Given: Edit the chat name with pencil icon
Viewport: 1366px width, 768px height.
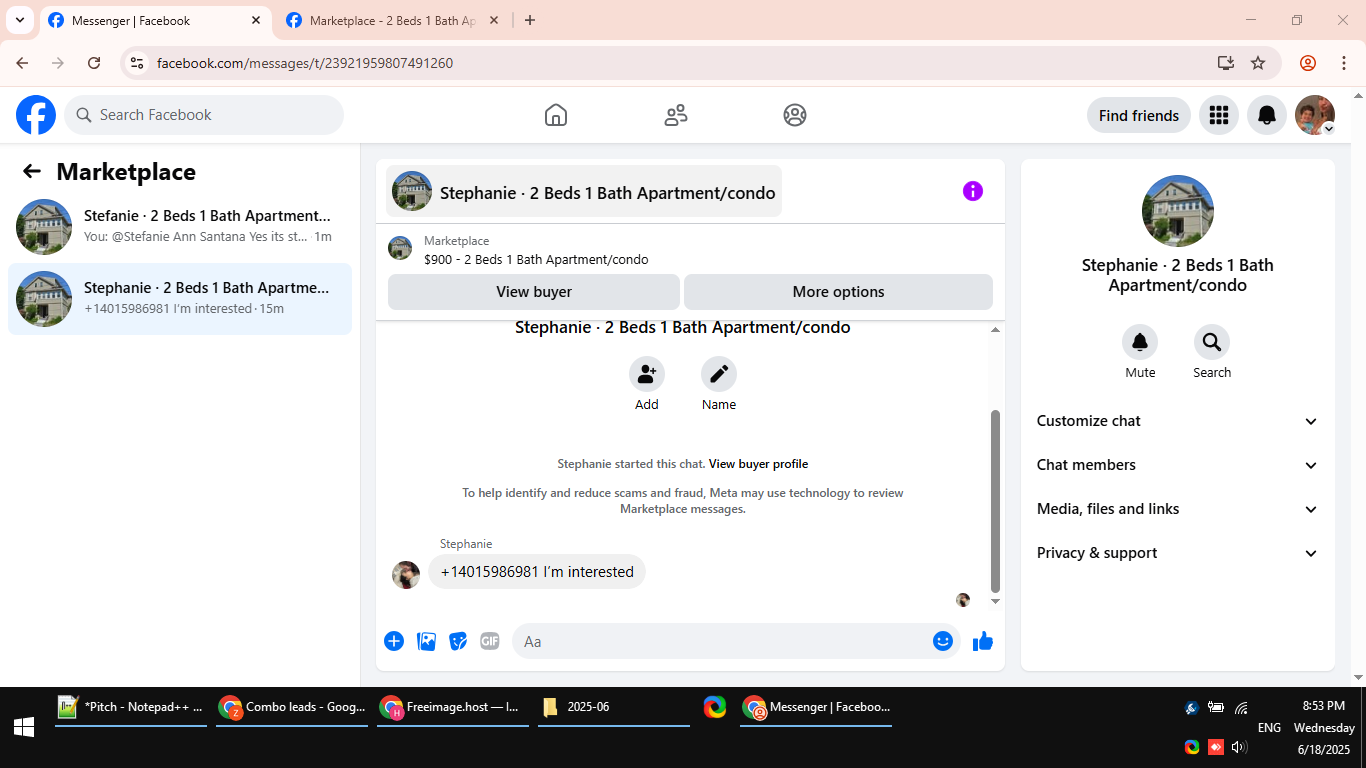Looking at the screenshot, I should tap(719, 374).
